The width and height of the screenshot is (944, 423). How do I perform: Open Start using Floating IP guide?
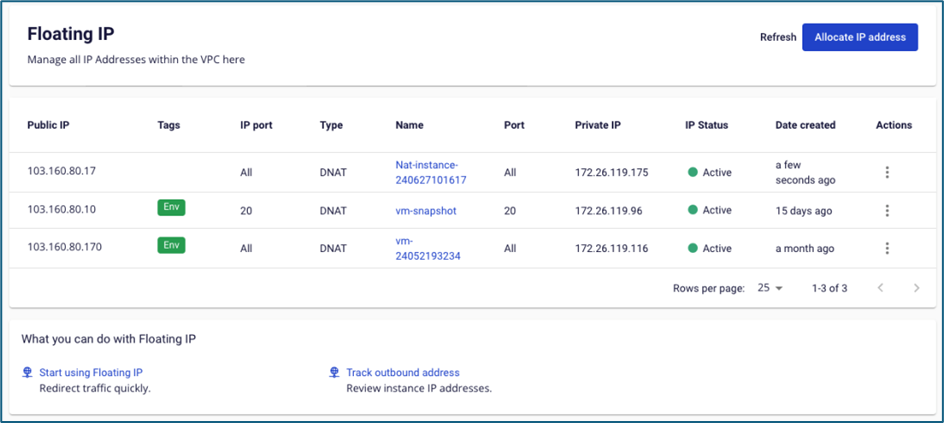pyautogui.click(x=90, y=372)
